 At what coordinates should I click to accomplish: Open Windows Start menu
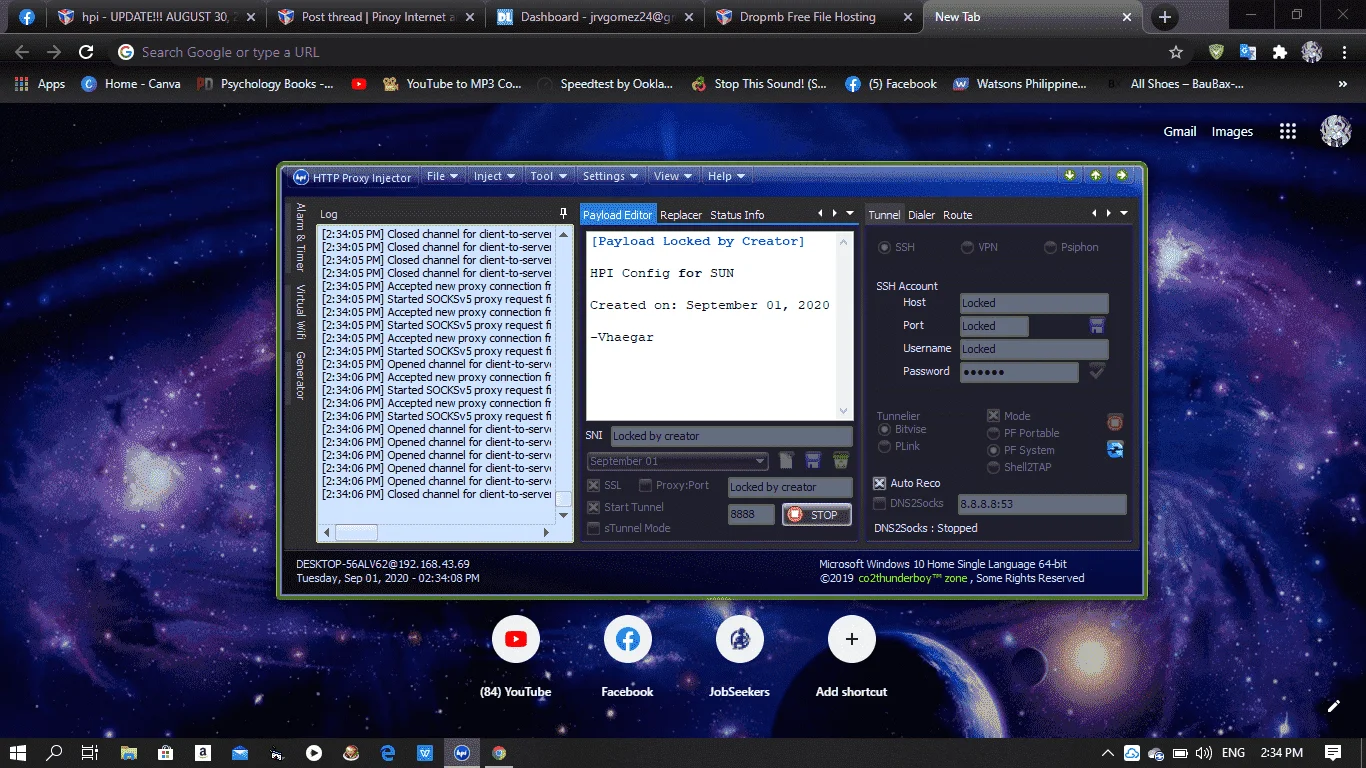click(17, 752)
